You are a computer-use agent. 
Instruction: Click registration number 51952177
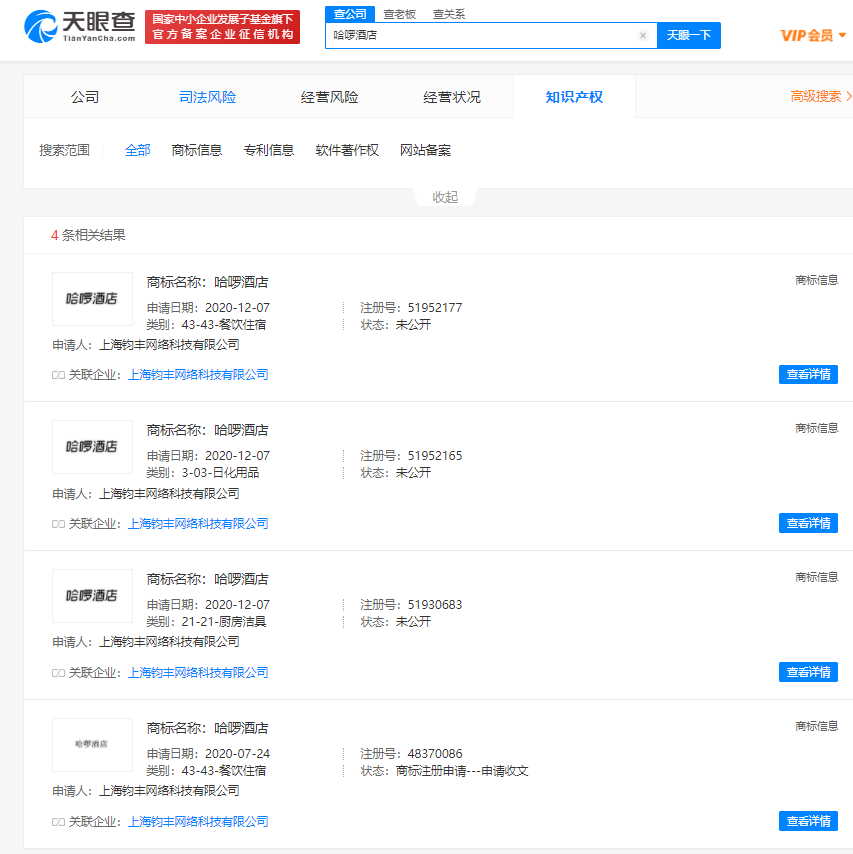pos(435,308)
